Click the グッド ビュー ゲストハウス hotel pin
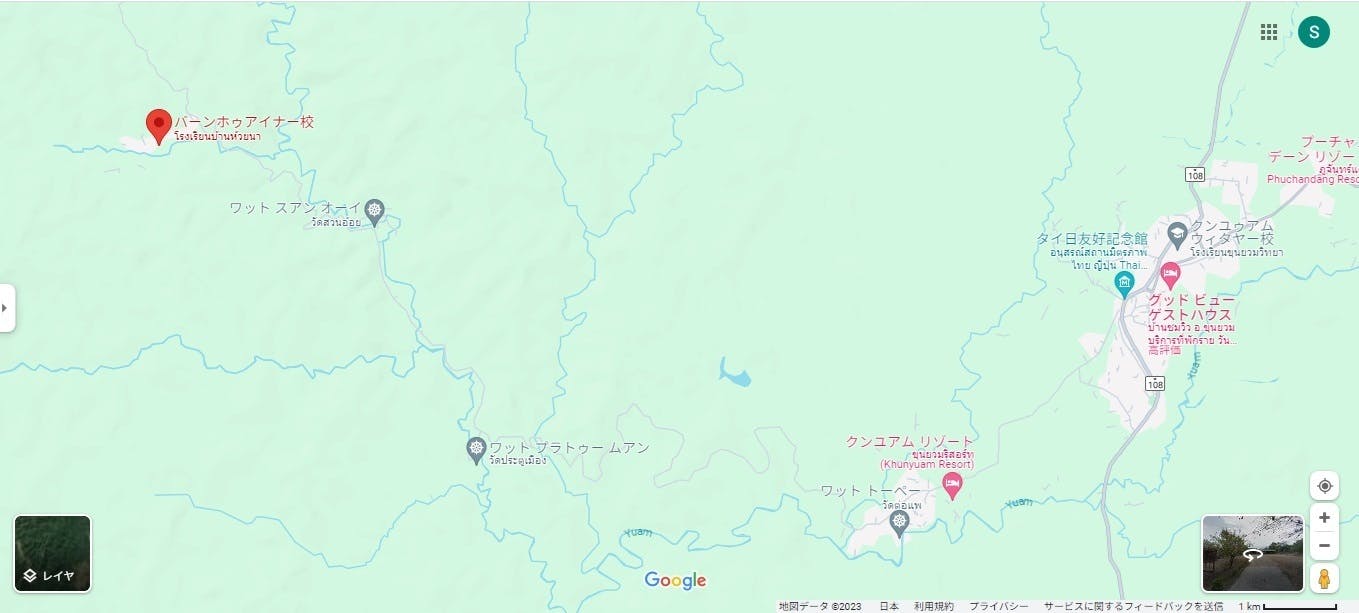 [x=1170, y=273]
